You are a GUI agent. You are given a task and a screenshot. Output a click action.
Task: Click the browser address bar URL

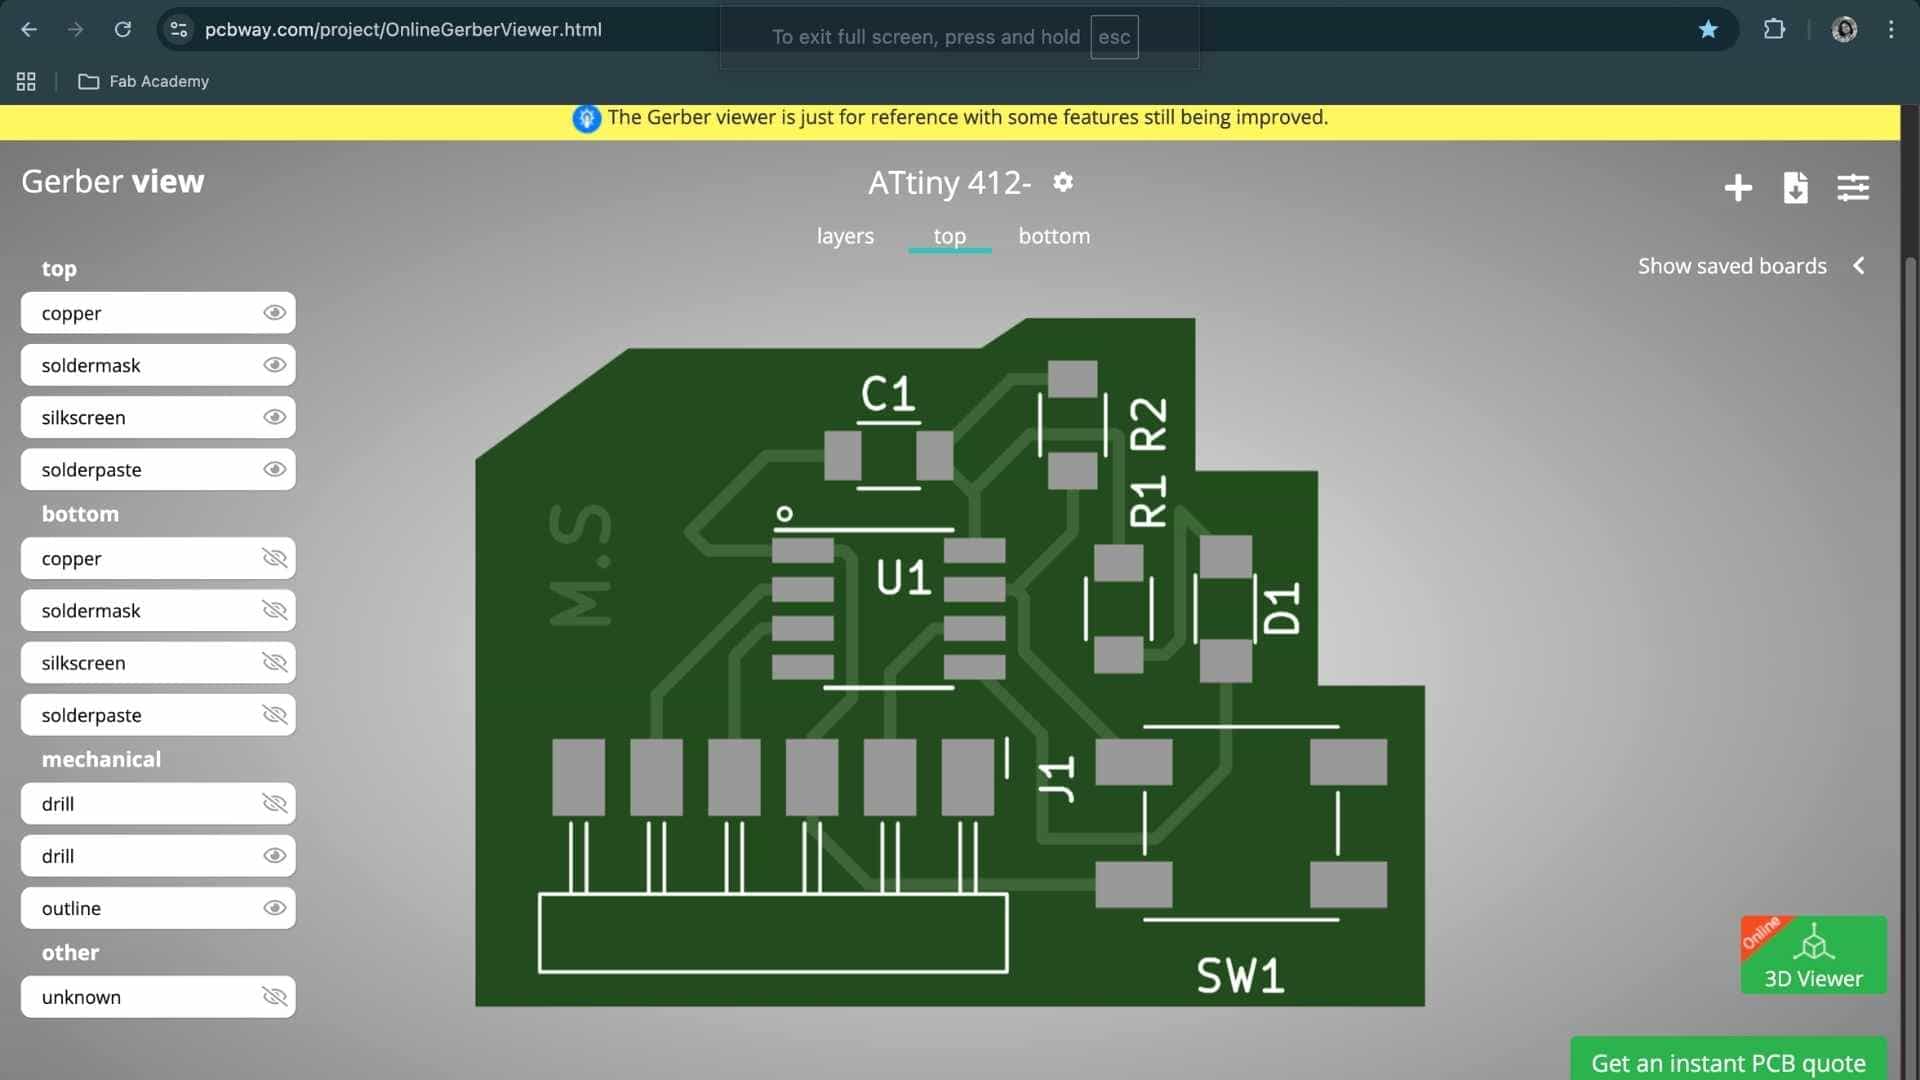click(403, 30)
